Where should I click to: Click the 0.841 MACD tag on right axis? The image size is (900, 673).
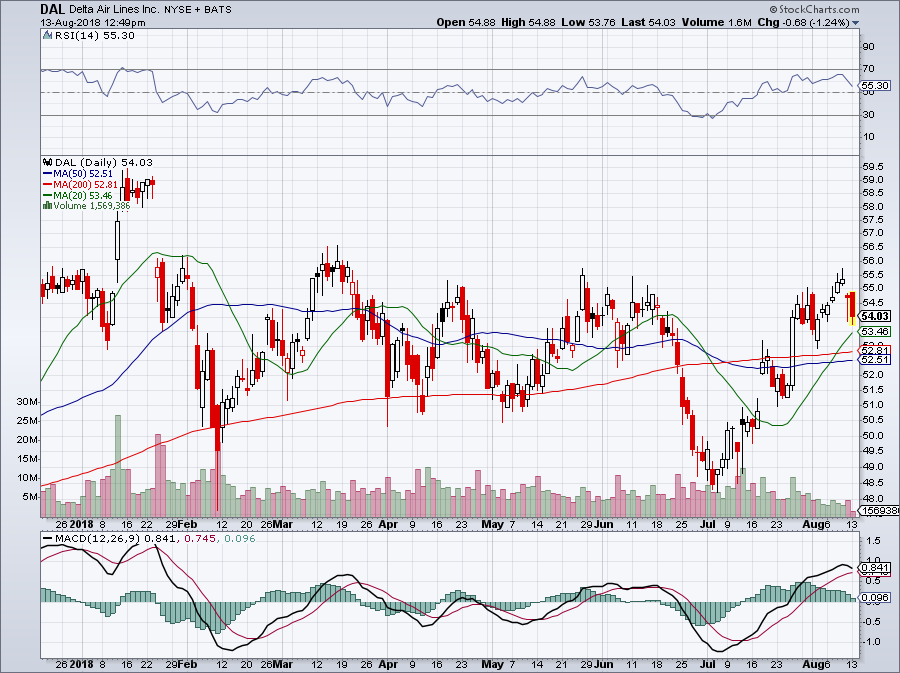click(x=875, y=568)
